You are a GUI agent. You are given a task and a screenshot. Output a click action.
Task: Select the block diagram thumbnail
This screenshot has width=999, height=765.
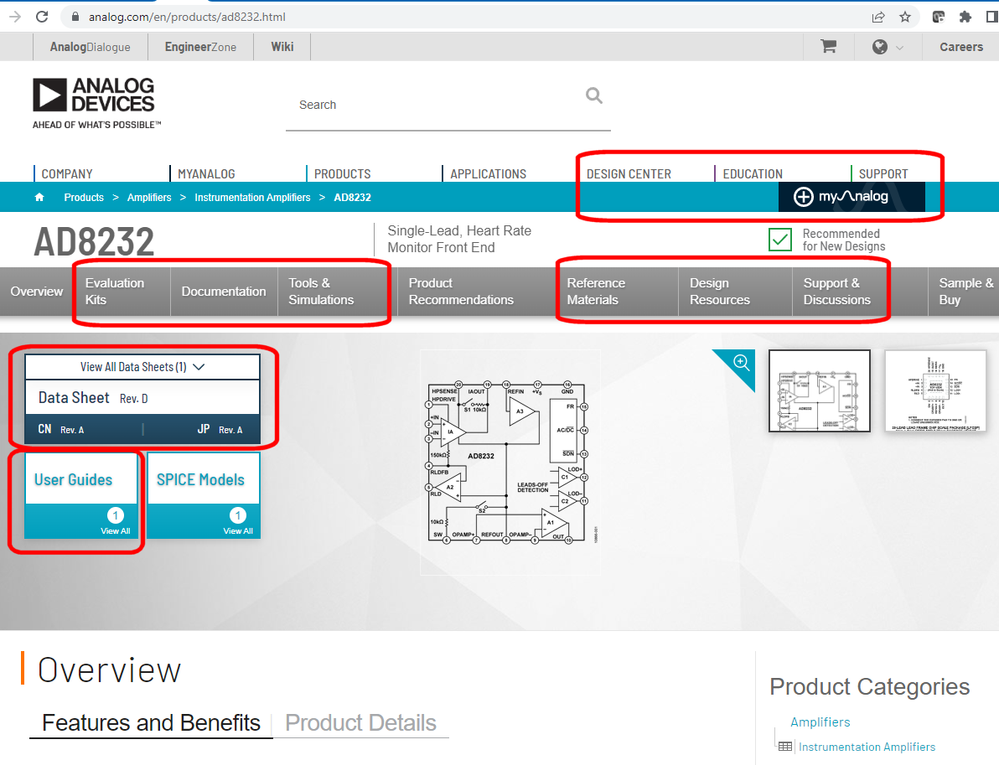pyautogui.click(x=819, y=390)
